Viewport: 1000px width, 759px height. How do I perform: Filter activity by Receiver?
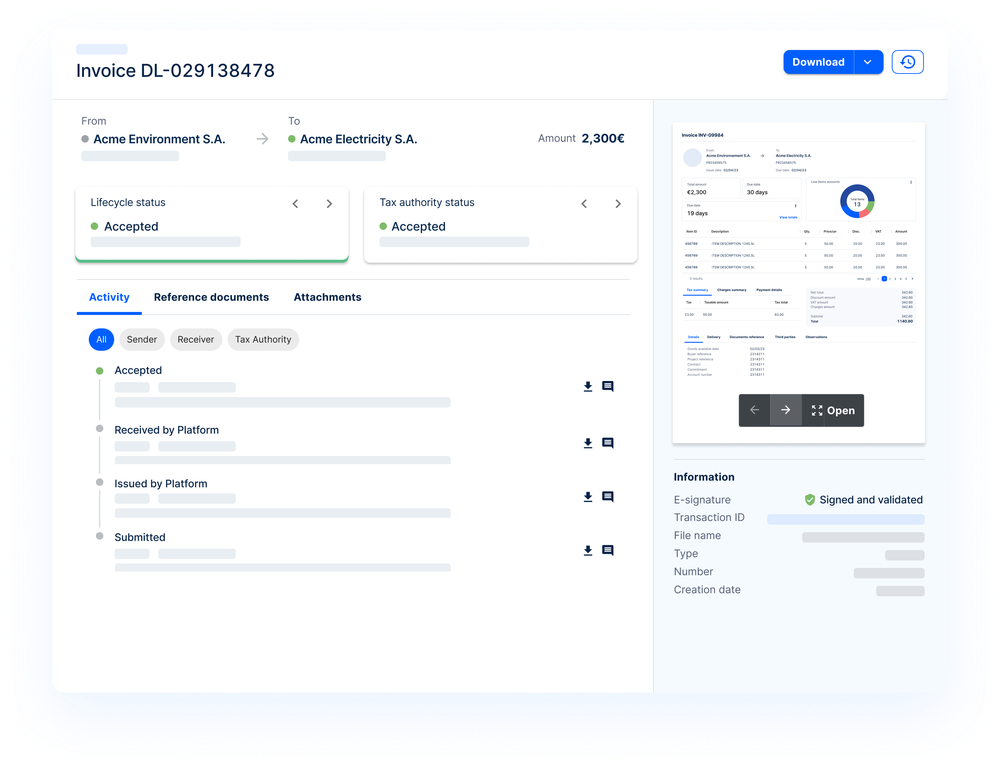coord(196,339)
